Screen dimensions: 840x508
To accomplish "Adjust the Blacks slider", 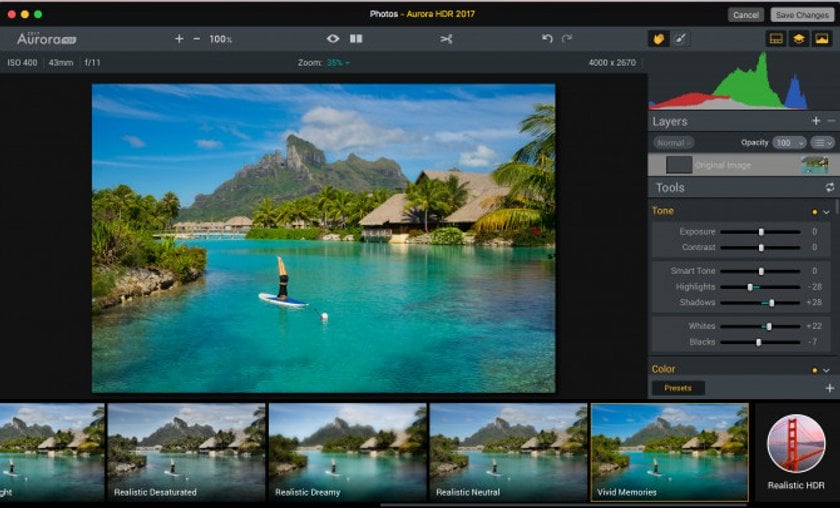I will click(x=760, y=342).
